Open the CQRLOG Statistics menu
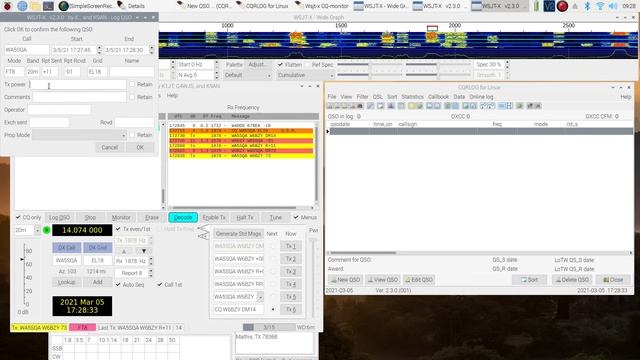Viewport: 640px width, 360px height. (412, 97)
